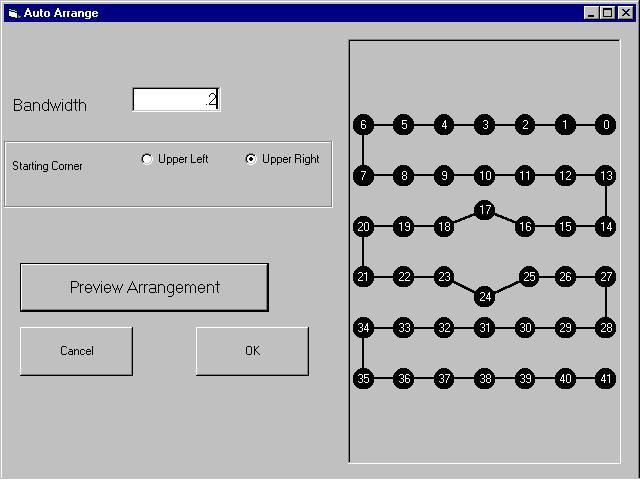Click node 16 in the preview
The width and height of the screenshot is (640, 480).
coord(525,226)
